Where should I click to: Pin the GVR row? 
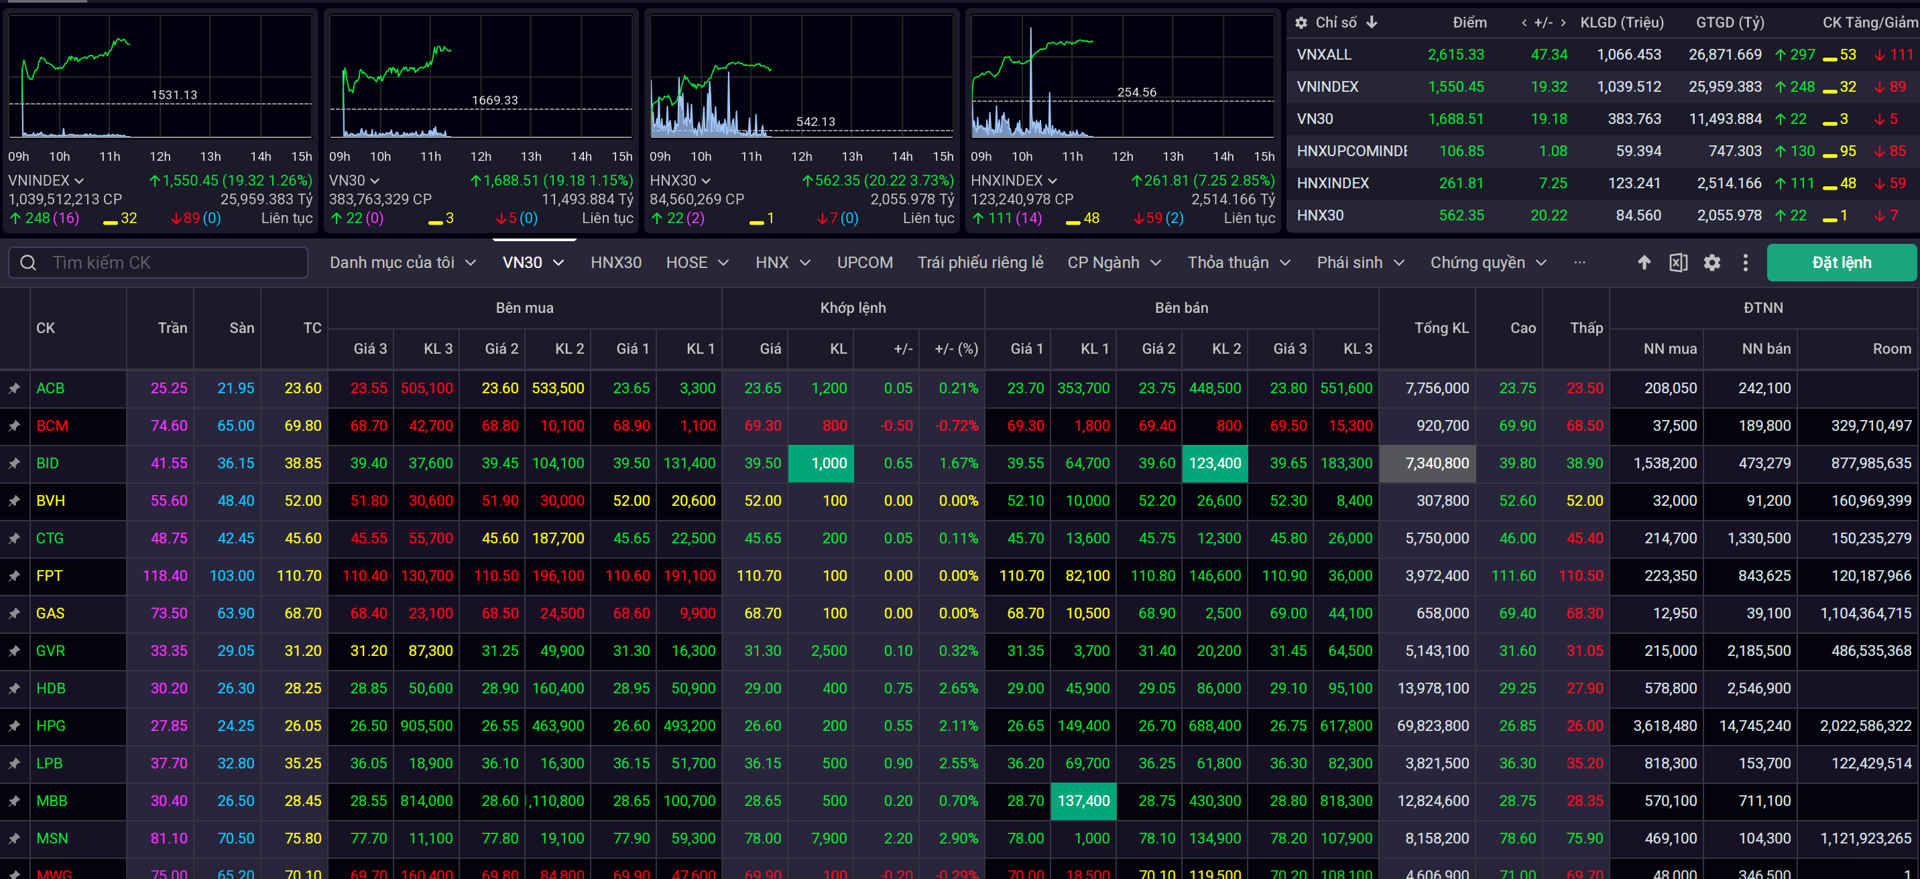(x=15, y=651)
